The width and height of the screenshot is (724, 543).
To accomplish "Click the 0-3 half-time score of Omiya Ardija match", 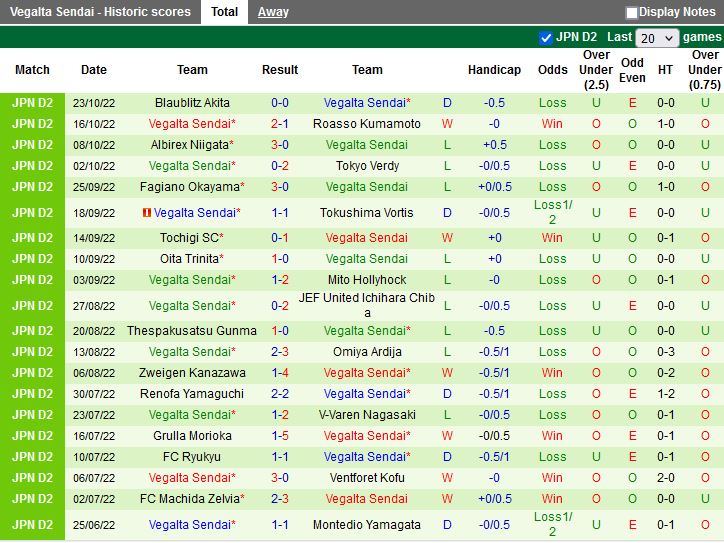I will [665, 351].
